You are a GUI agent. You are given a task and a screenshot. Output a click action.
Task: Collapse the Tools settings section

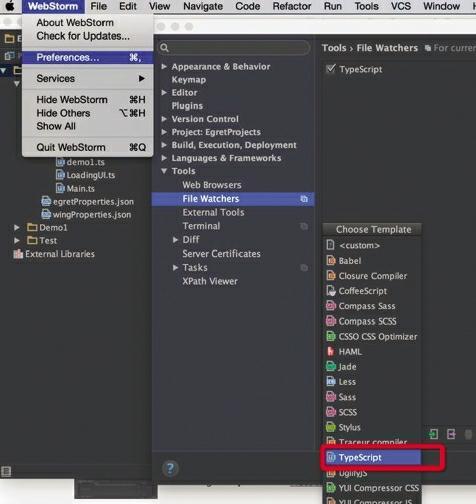click(164, 171)
